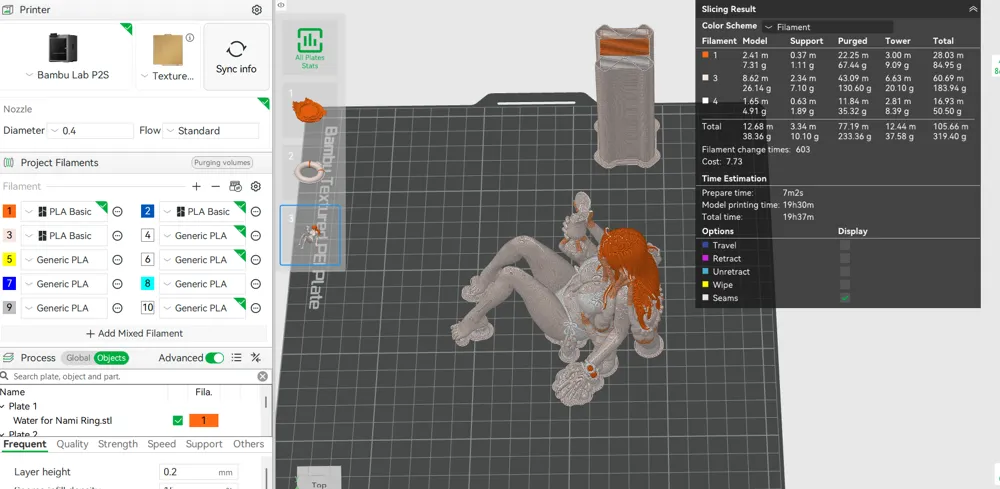The image size is (1000, 489).
Task: Open Purging volumes settings
Action: click(222, 163)
